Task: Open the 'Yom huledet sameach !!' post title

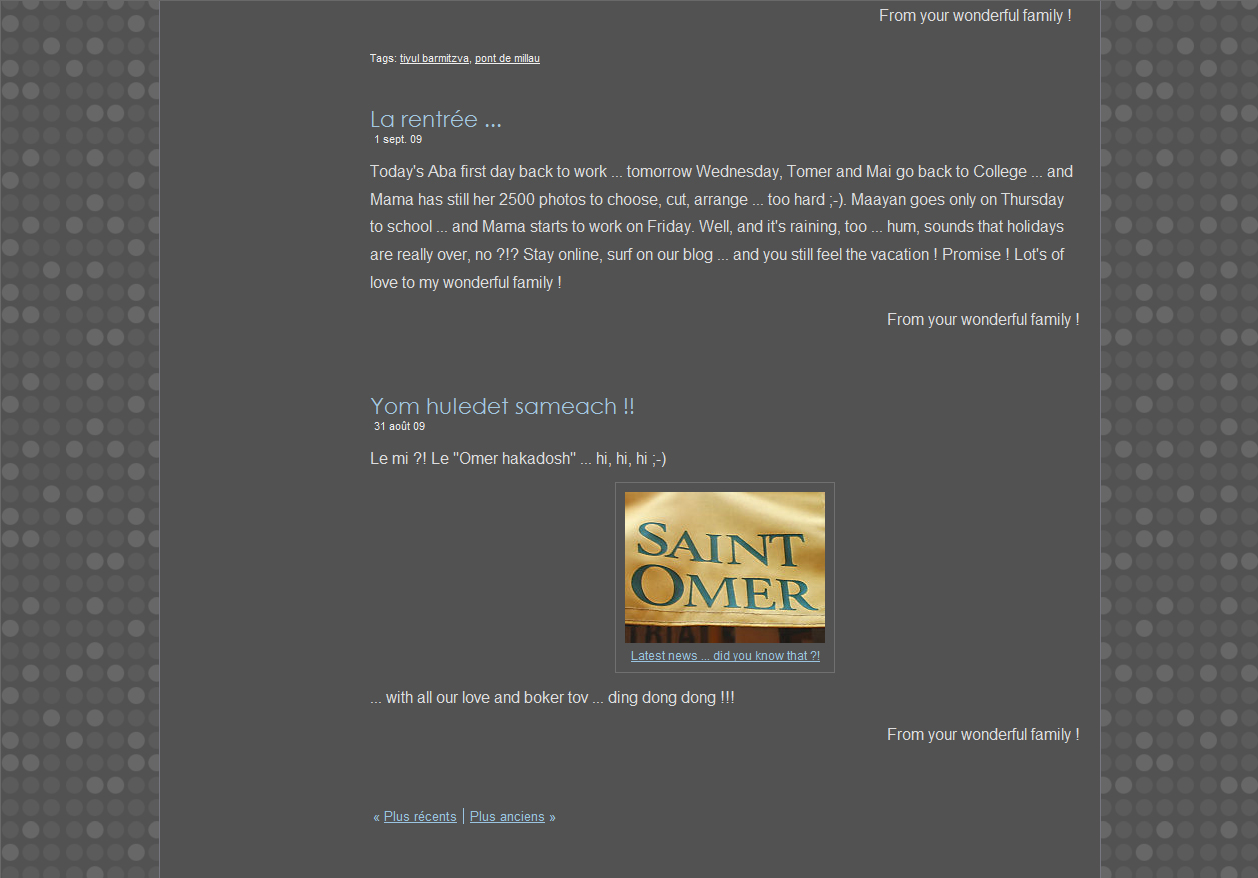Action: tap(502, 406)
